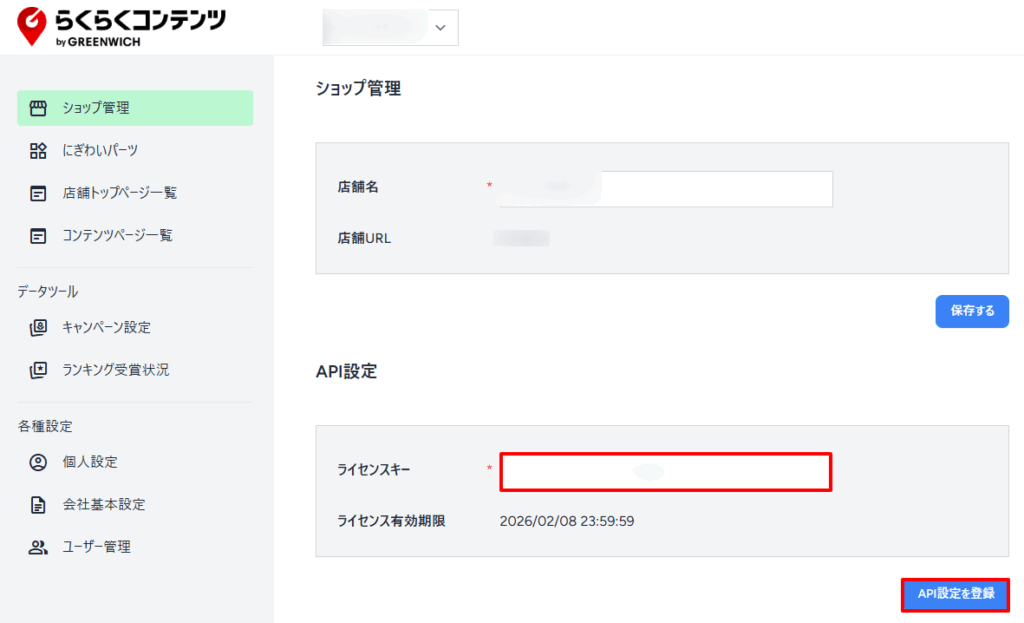Click the API設定を登録 button
Viewport: 1024px width, 623px height.
955,594
